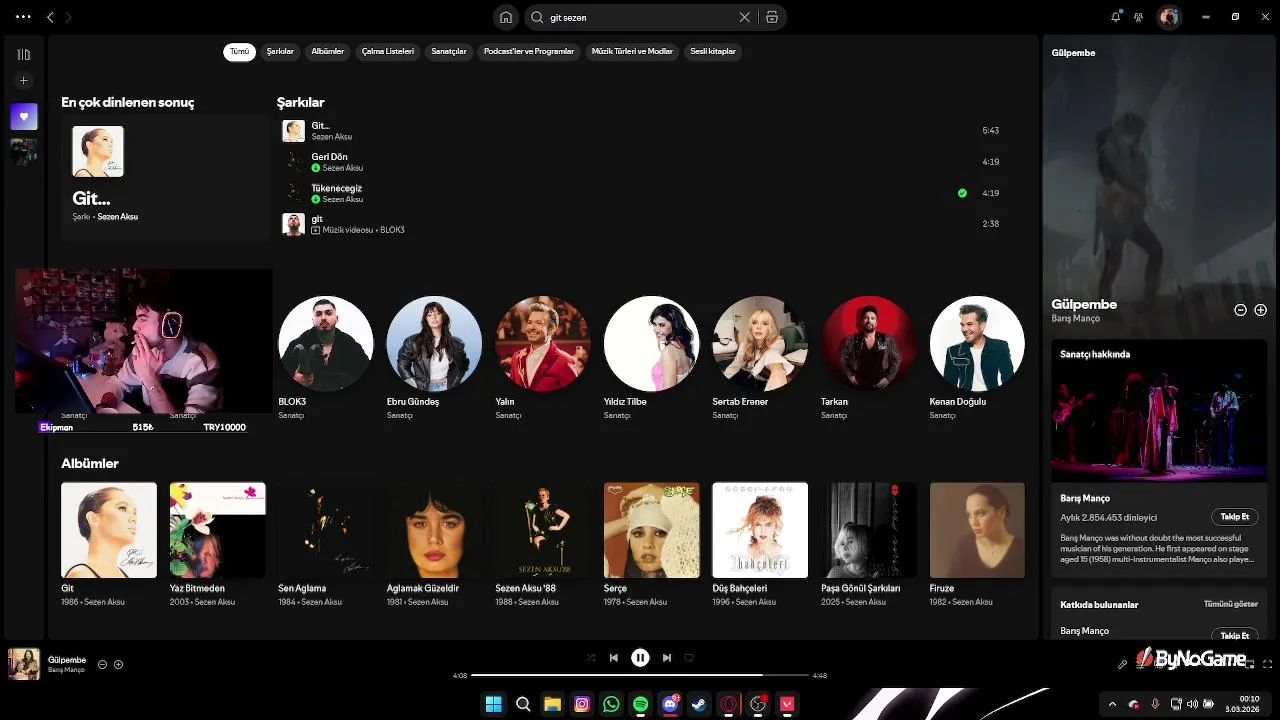Seek on the song progress bar

tap(640, 675)
